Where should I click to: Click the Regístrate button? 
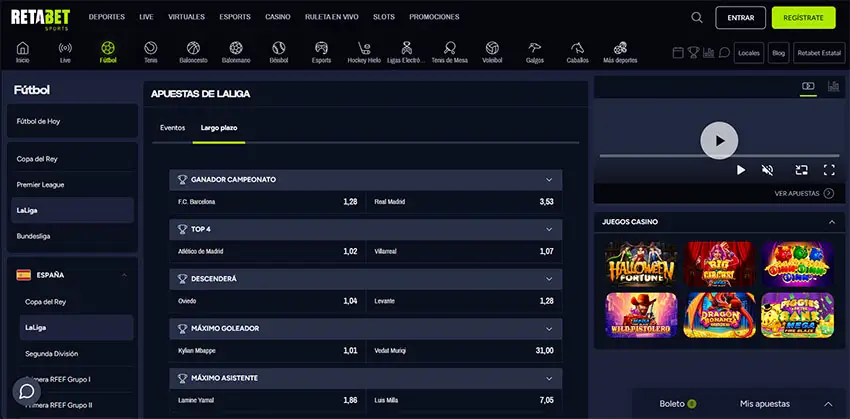[803, 18]
